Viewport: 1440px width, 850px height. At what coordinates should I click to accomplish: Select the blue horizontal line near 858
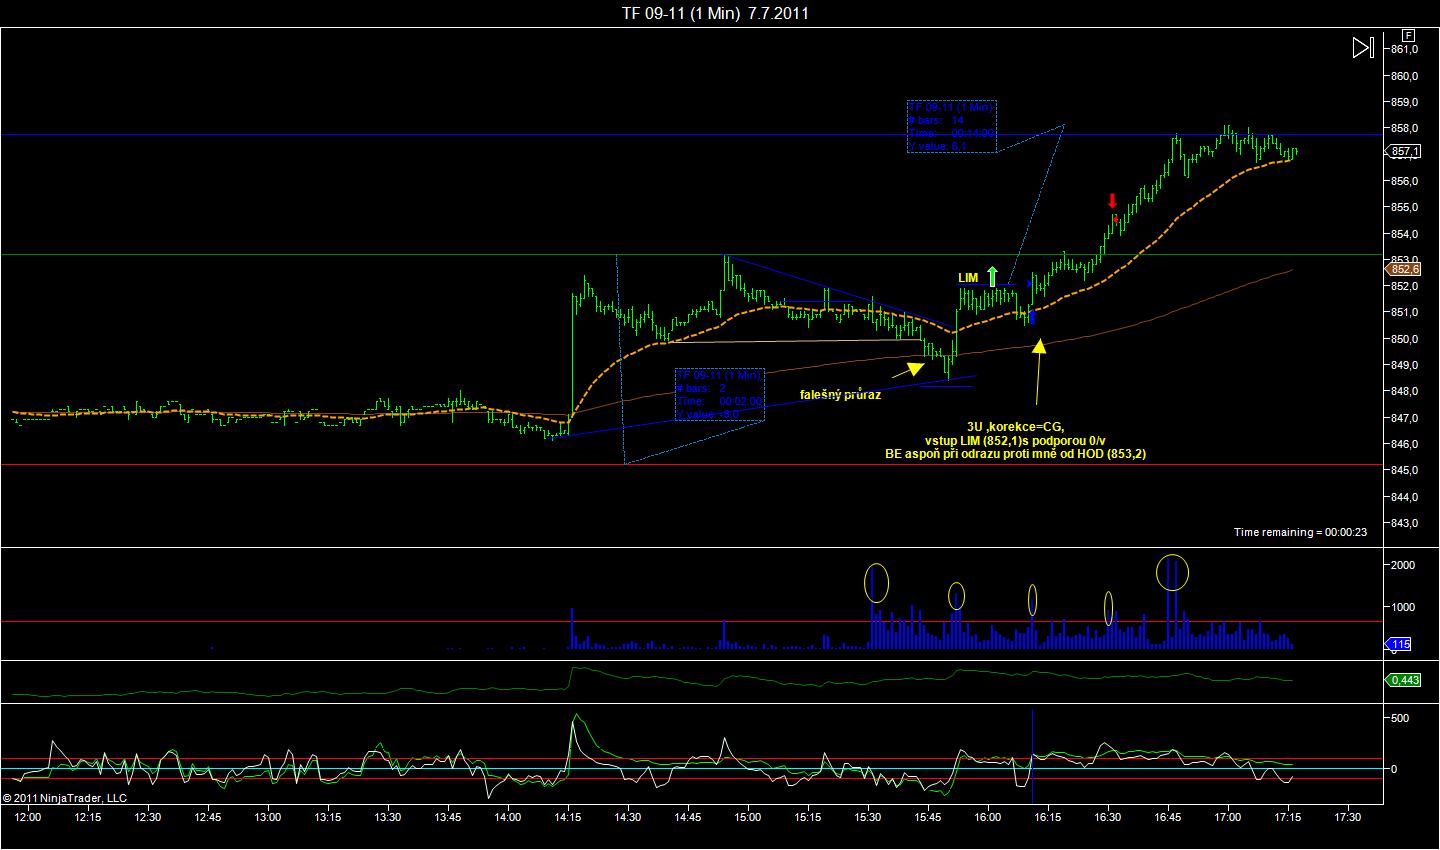[x=692, y=134]
